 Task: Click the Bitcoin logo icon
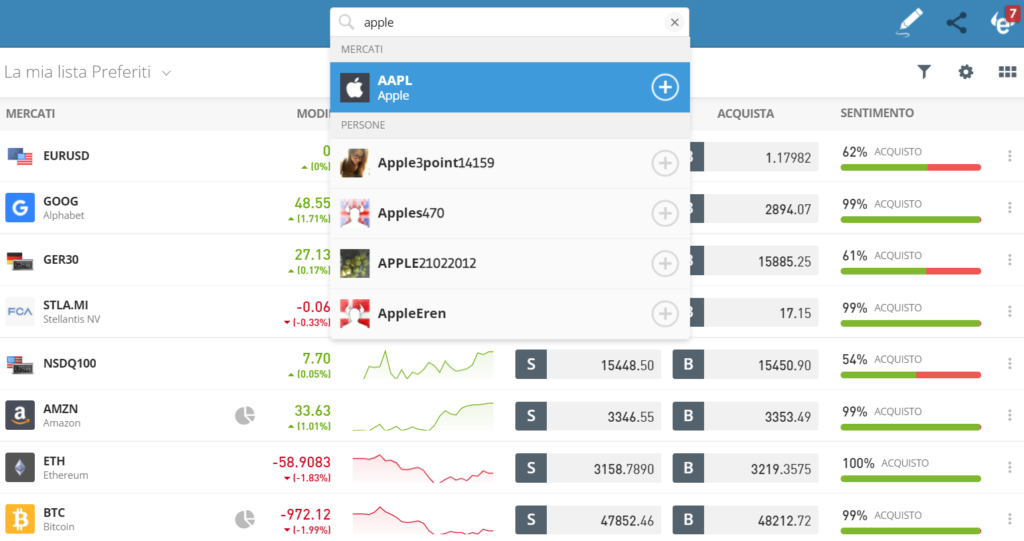pos(20,519)
